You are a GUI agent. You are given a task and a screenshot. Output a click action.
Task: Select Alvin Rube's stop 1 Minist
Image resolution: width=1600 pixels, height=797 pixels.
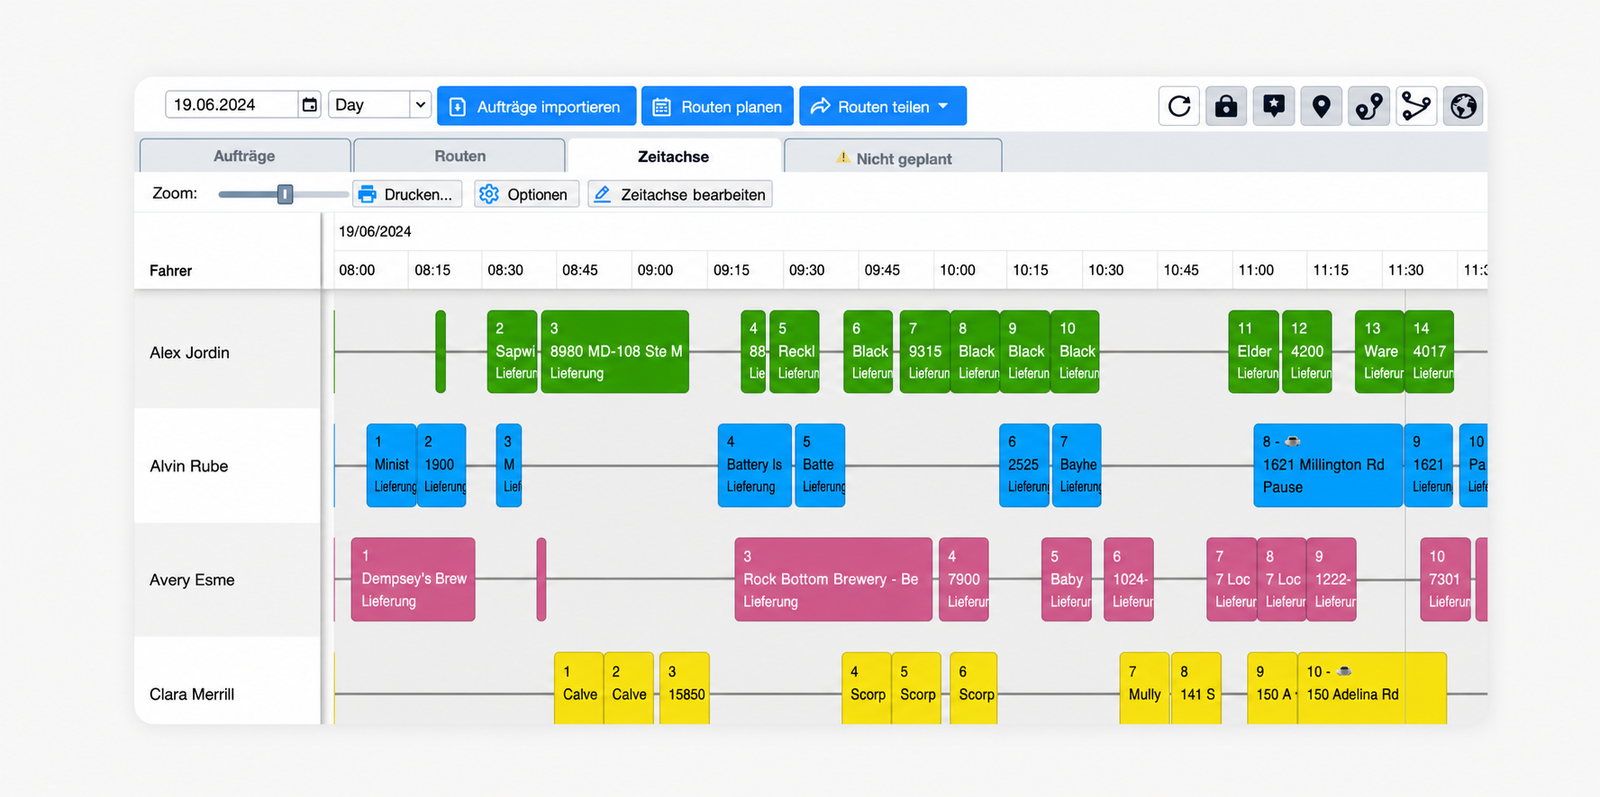pos(391,465)
